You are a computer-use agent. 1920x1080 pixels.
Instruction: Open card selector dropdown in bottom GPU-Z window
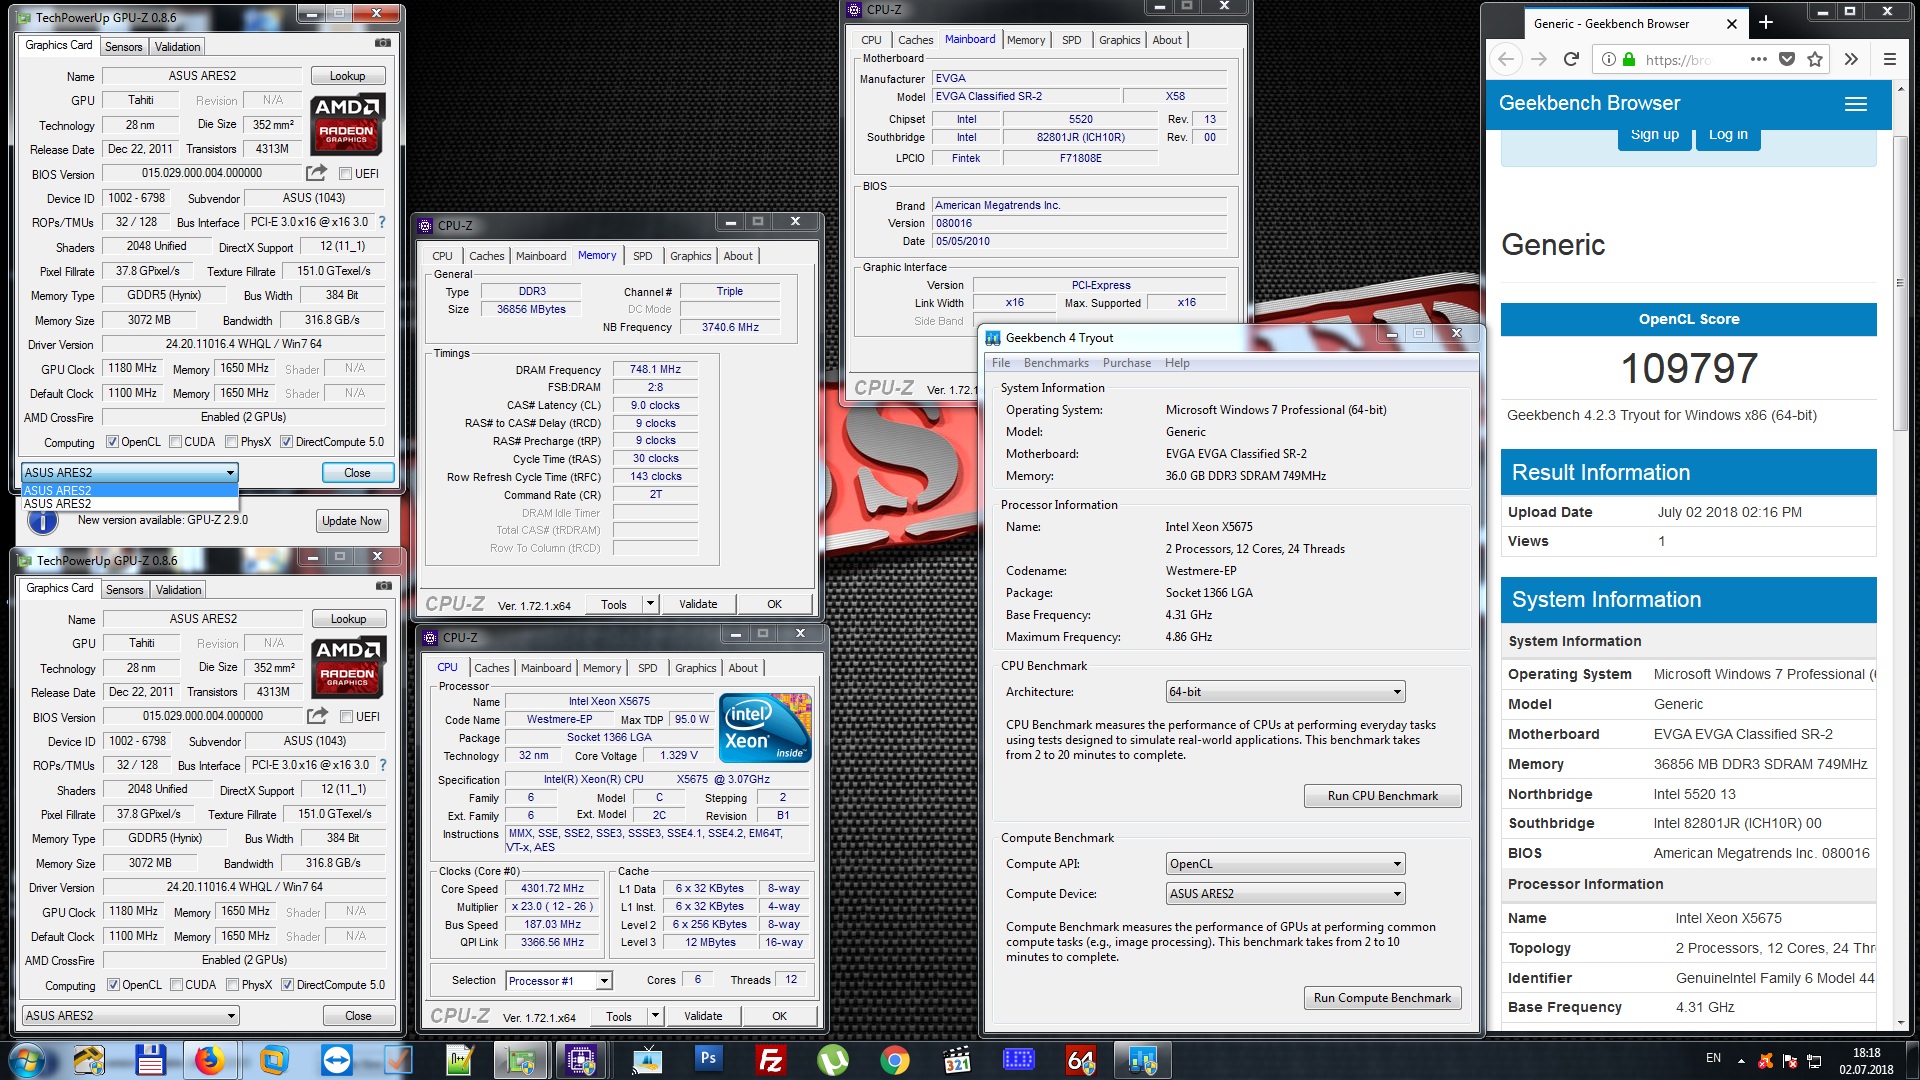click(x=130, y=1016)
